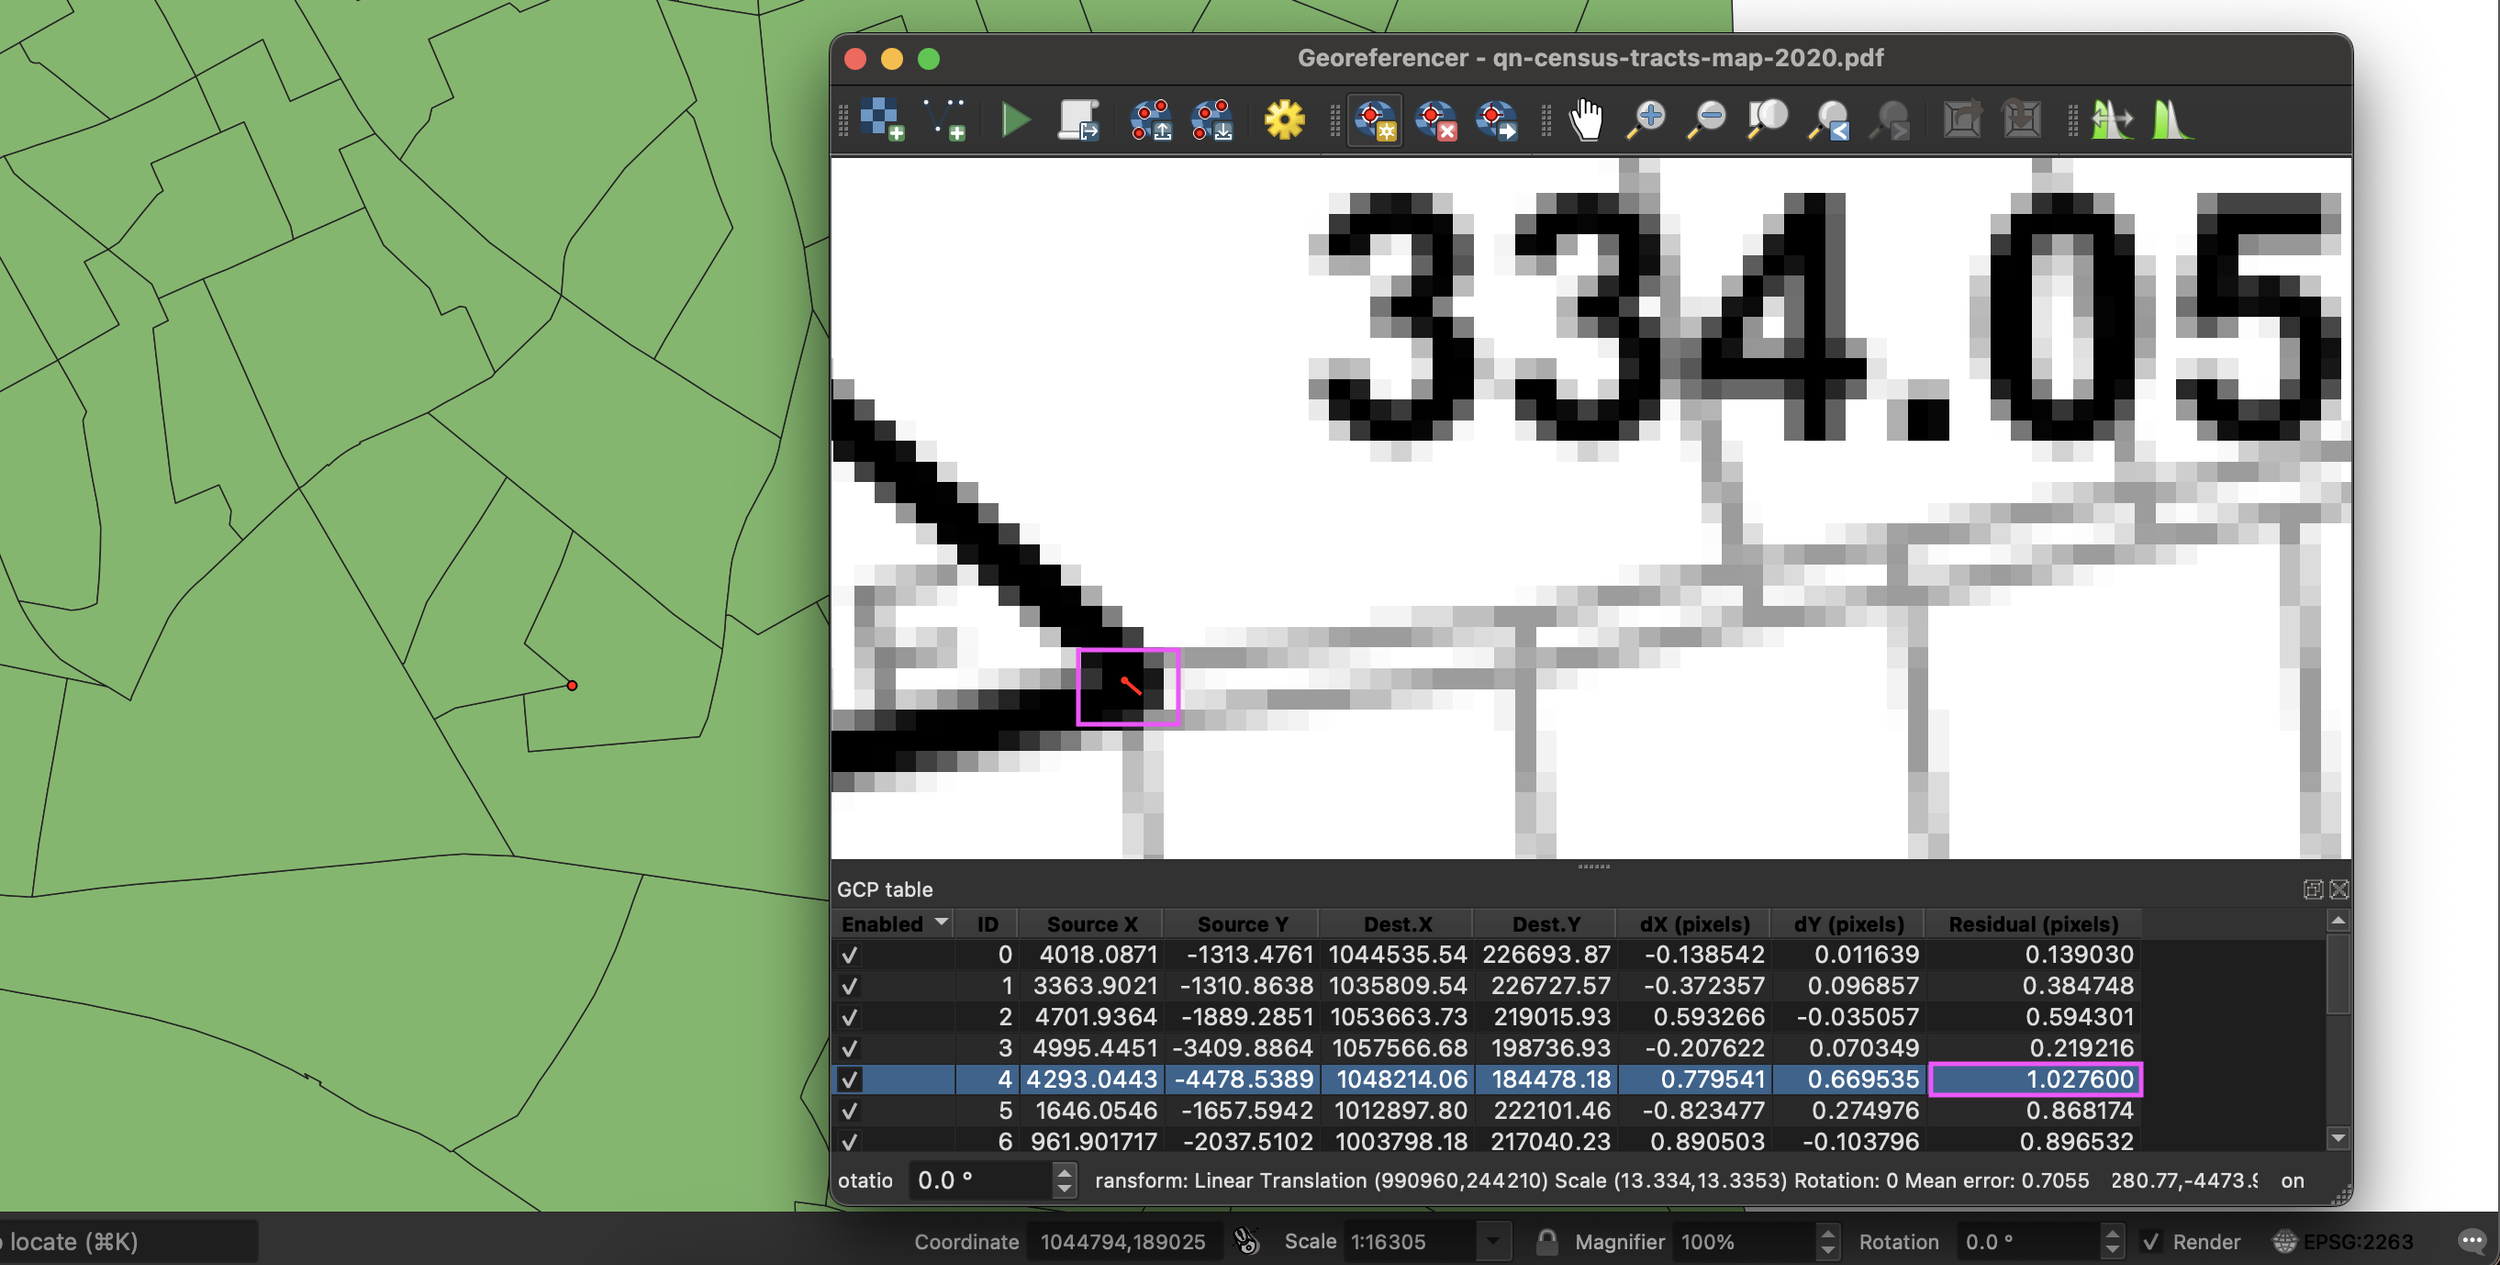Click Generate GDAL Script icon
This screenshot has width=2500, height=1265.
coord(1078,120)
